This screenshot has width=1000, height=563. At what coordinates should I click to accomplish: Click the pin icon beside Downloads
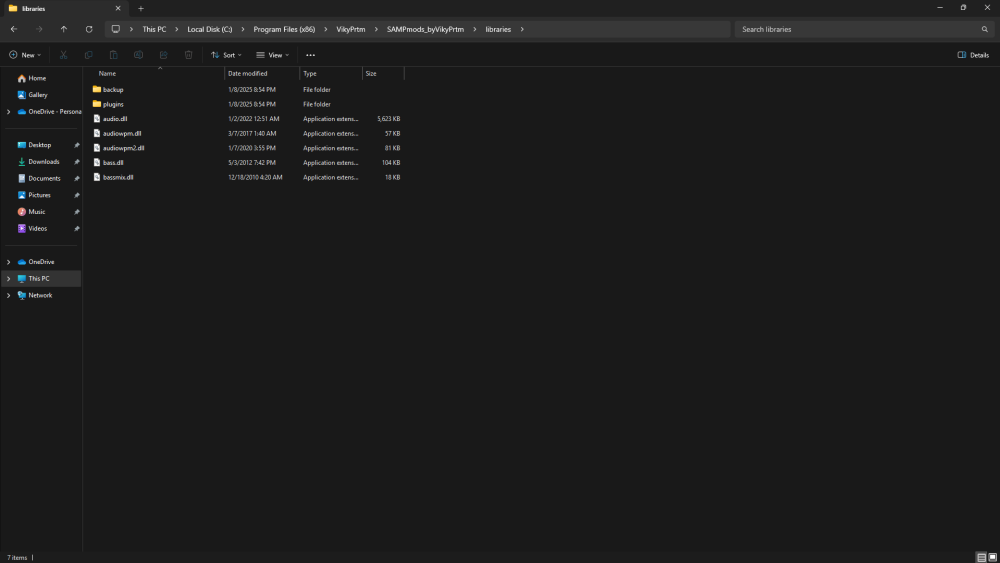[77, 162]
